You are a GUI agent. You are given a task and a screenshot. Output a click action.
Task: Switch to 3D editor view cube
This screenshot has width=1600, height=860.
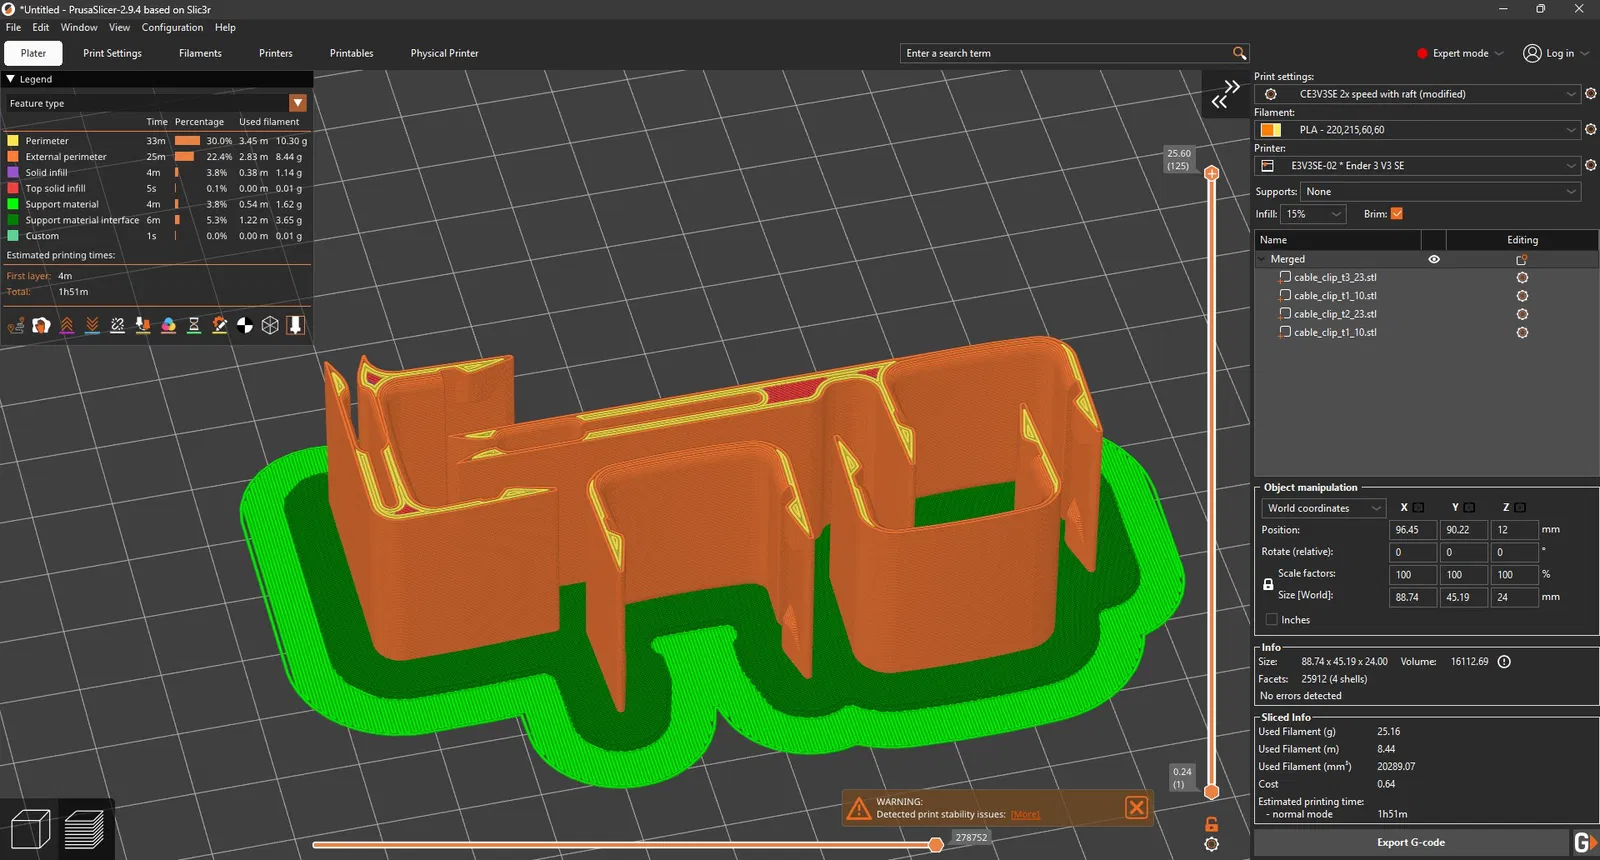(30, 829)
